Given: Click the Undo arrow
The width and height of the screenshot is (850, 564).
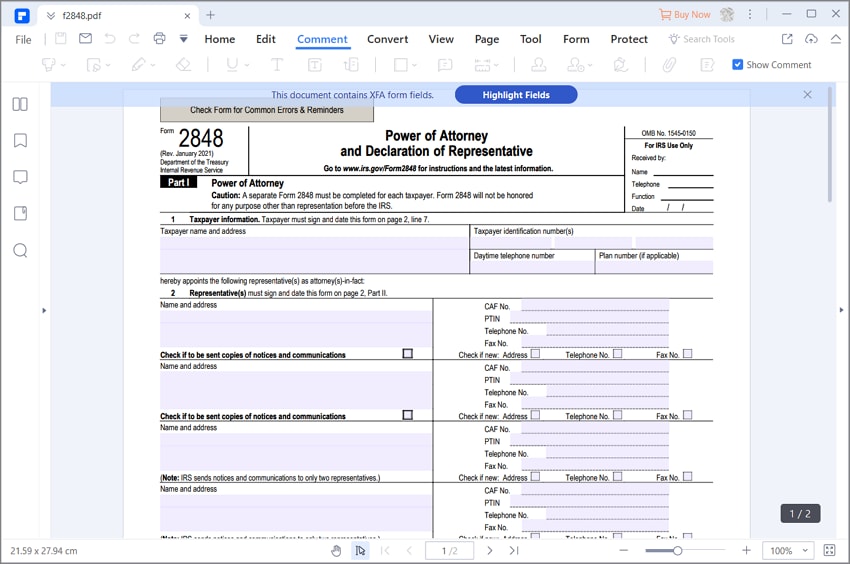Looking at the screenshot, I should coord(110,39).
